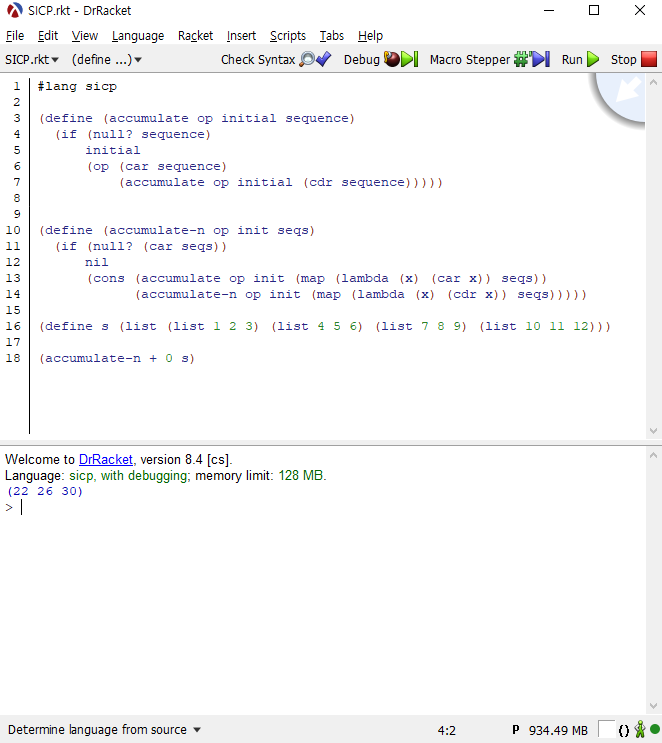Click the running-figure icon in status bar
This screenshot has width=662, height=743.
639,730
